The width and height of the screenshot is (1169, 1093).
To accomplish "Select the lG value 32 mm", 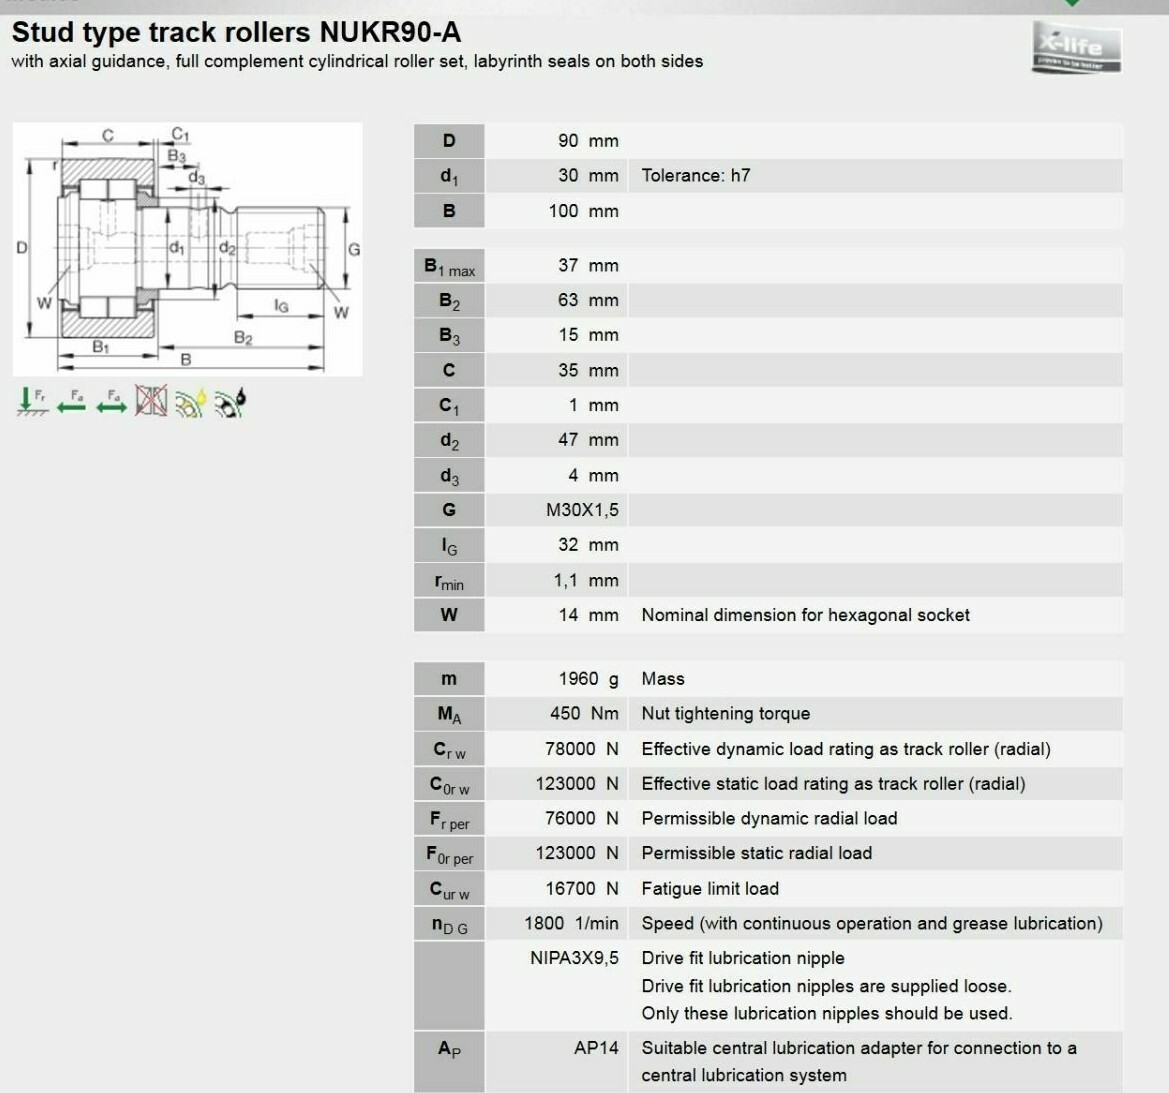I will [x=588, y=545].
